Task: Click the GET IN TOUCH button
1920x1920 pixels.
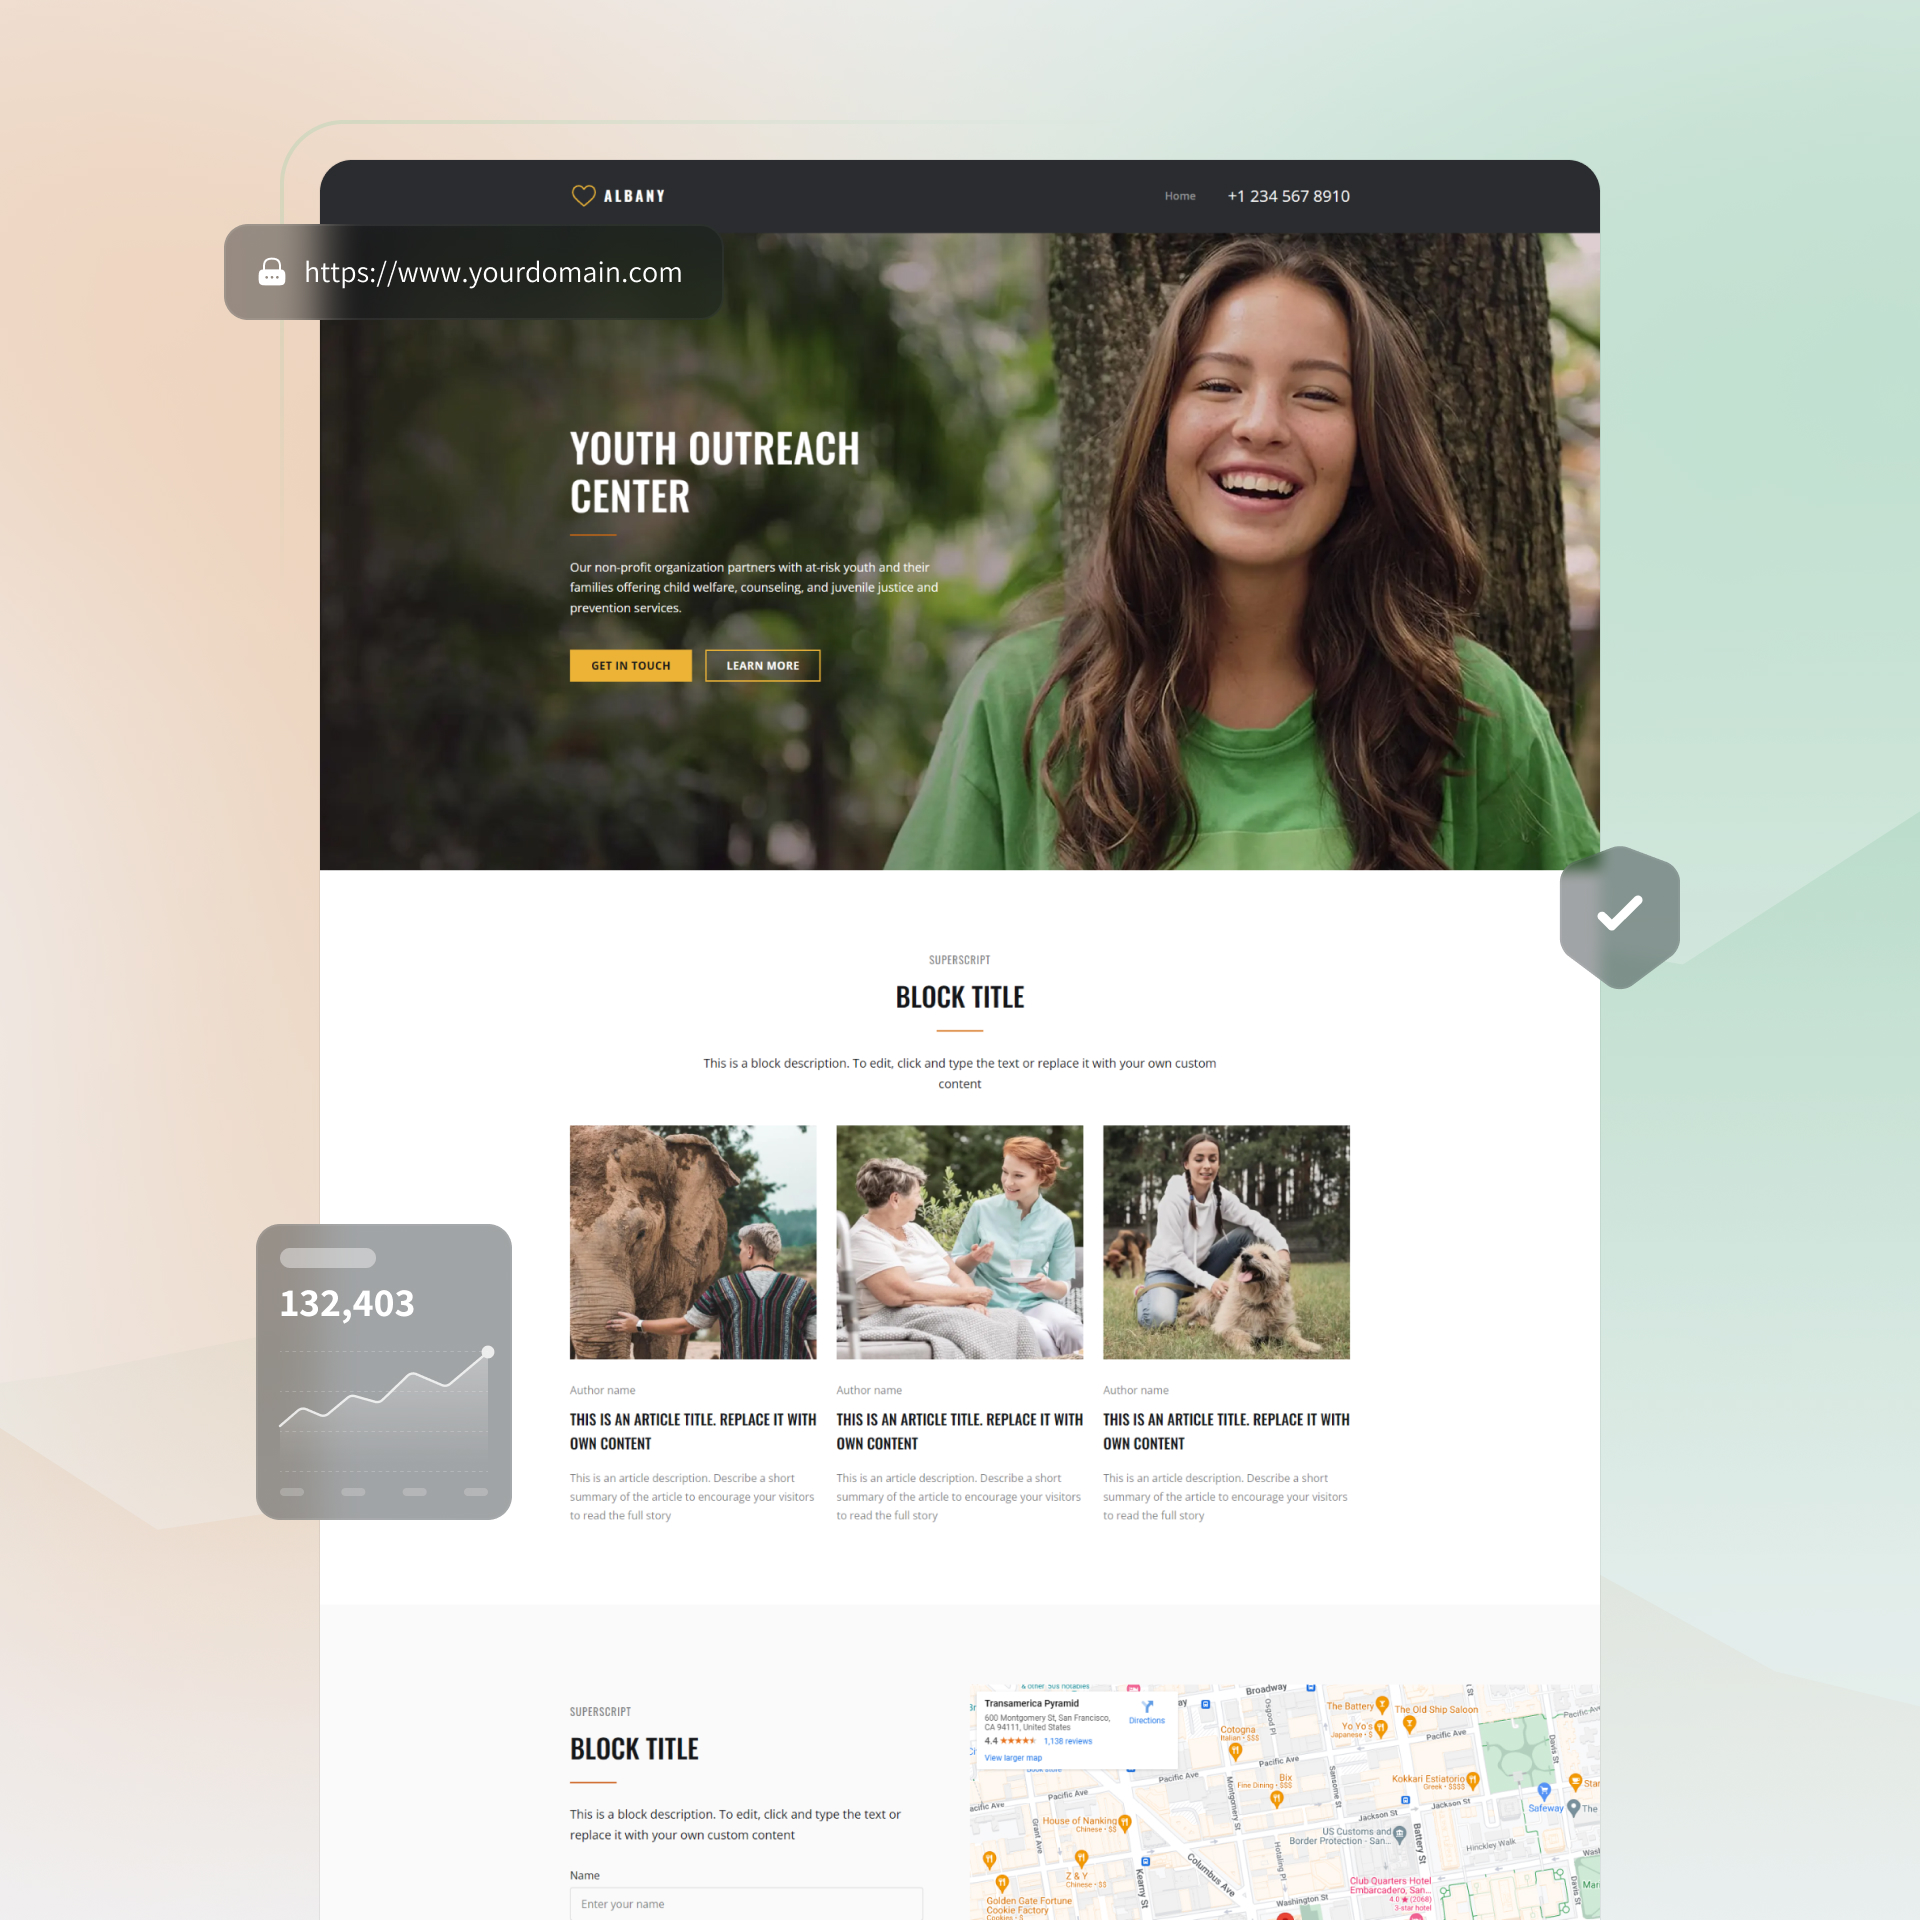Action: click(628, 665)
